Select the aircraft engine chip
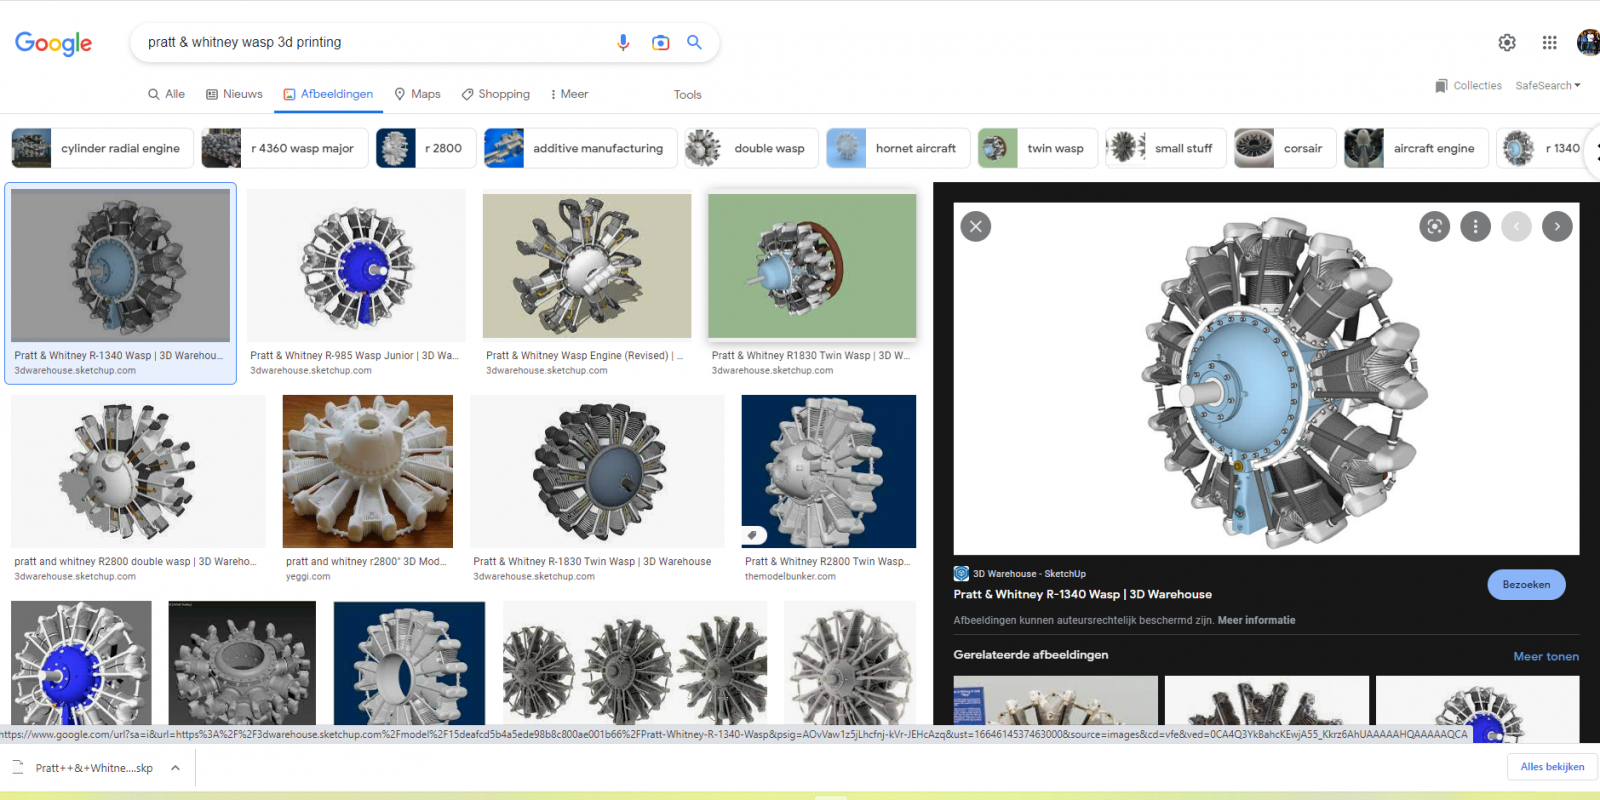The image size is (1600, 800). point(1416,148)
